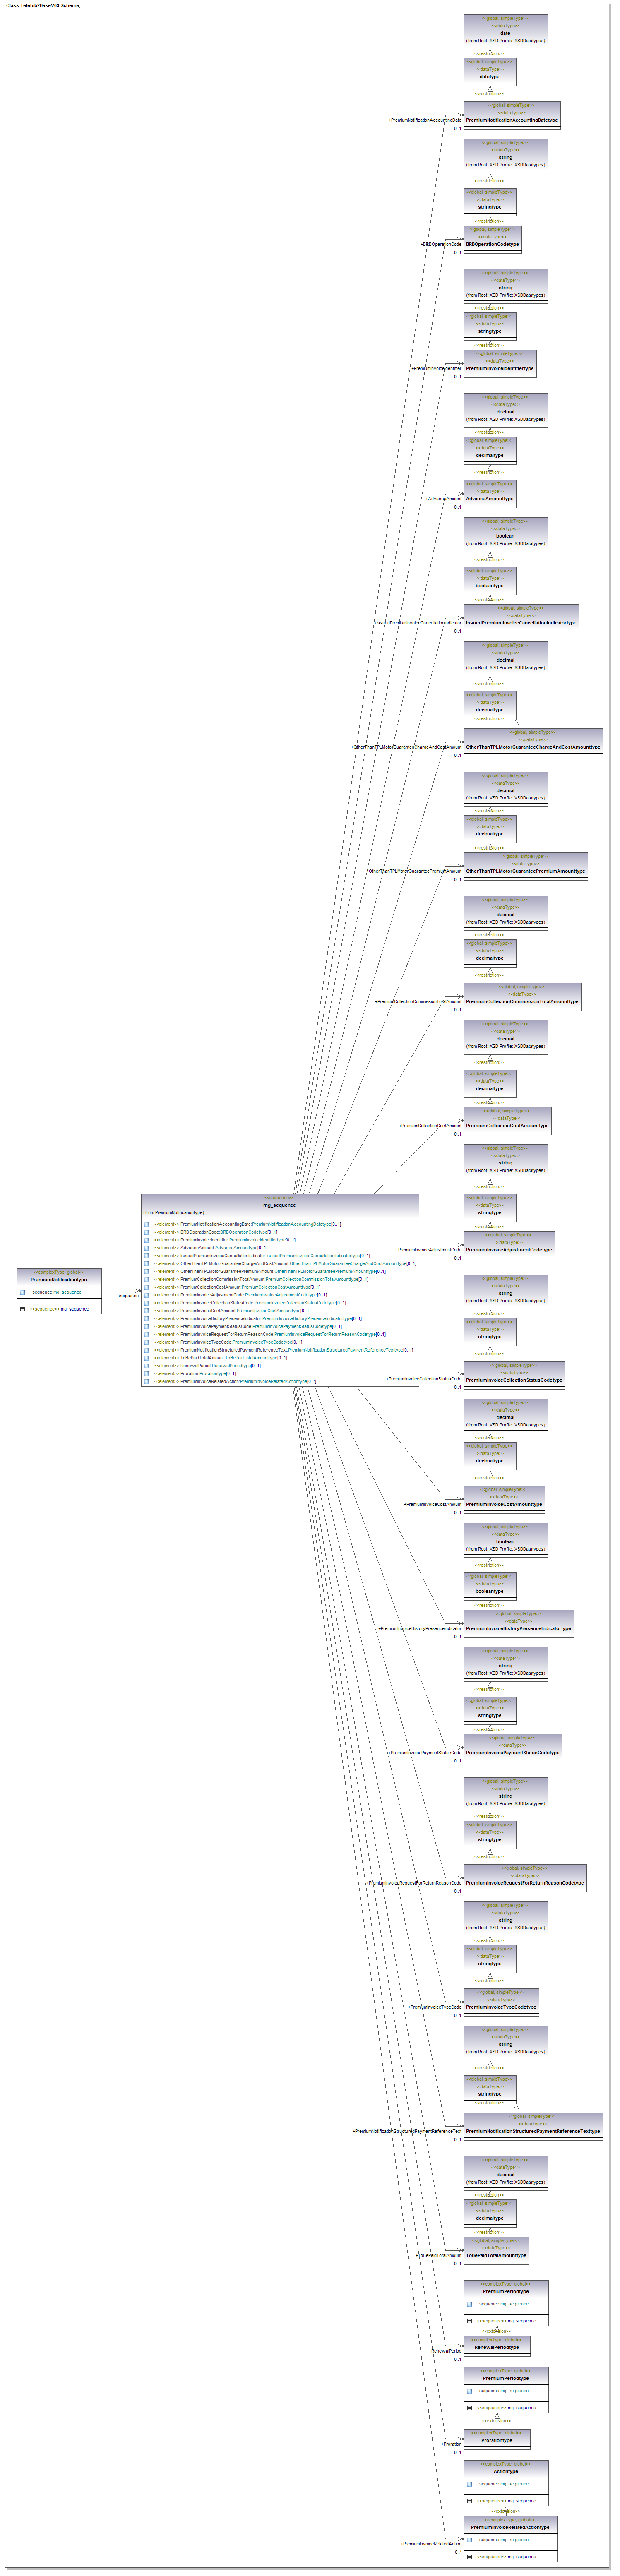Select the PremiumCollectionCostAmounttype class box
The width and height of the screenshot is (620, 2576).
(506, 1125)
